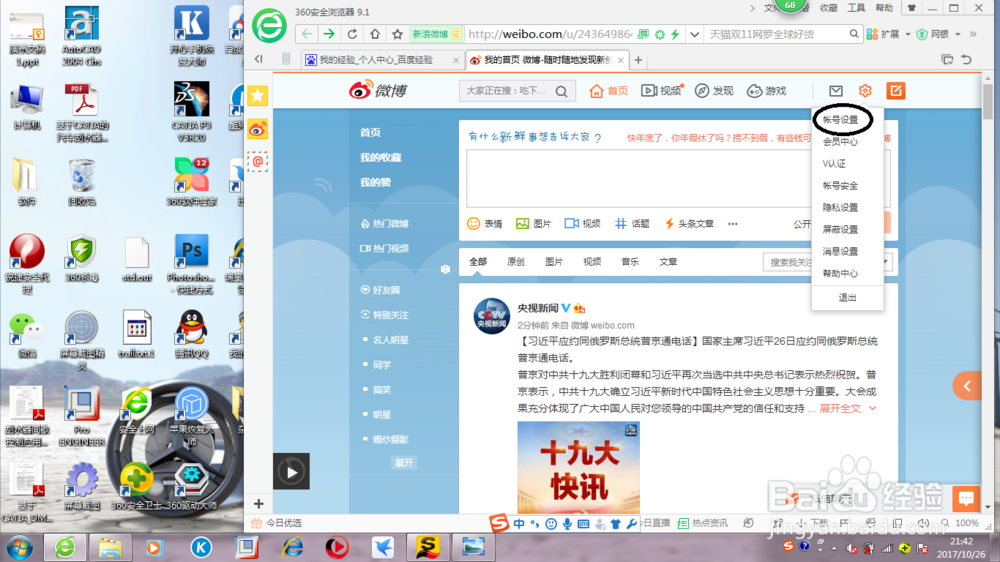1000x562 pixels.
Task: Log out via 退出 menu item
Action: coord(847,297)
